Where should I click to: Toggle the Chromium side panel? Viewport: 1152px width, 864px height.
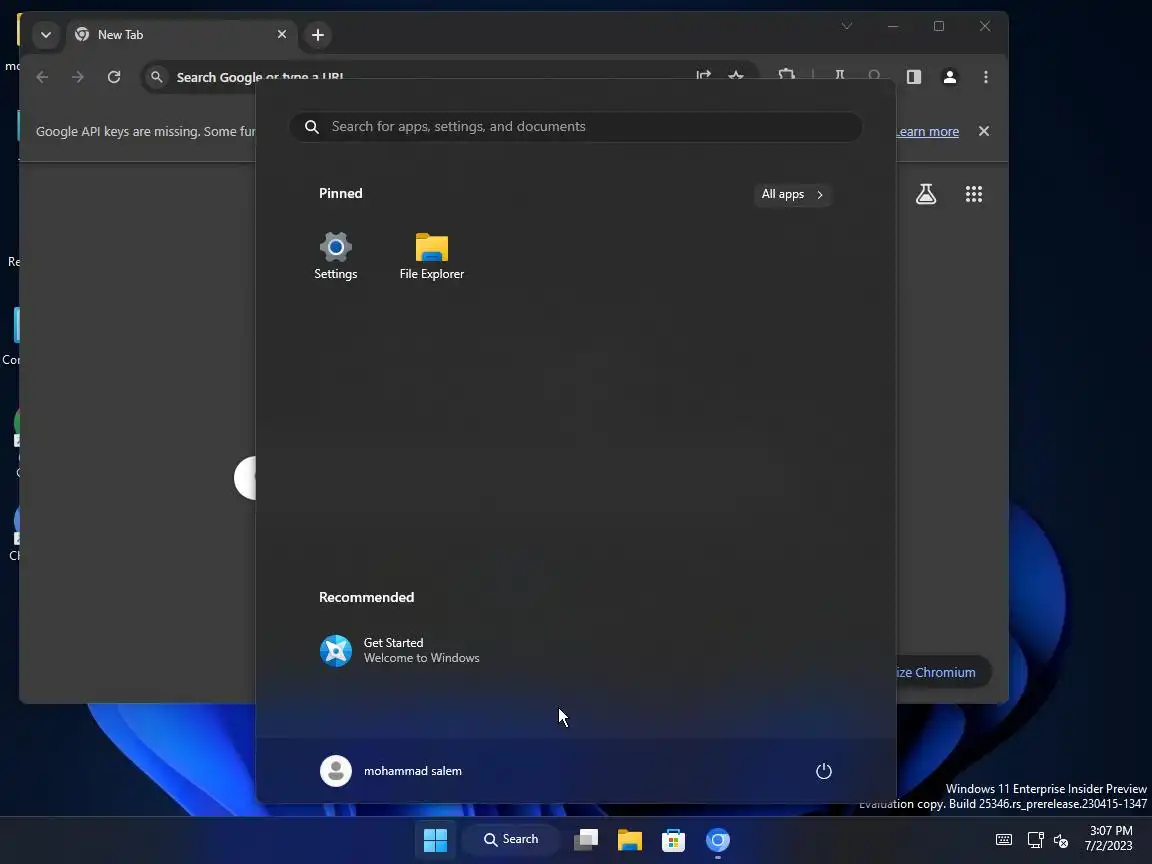[913, 76]
